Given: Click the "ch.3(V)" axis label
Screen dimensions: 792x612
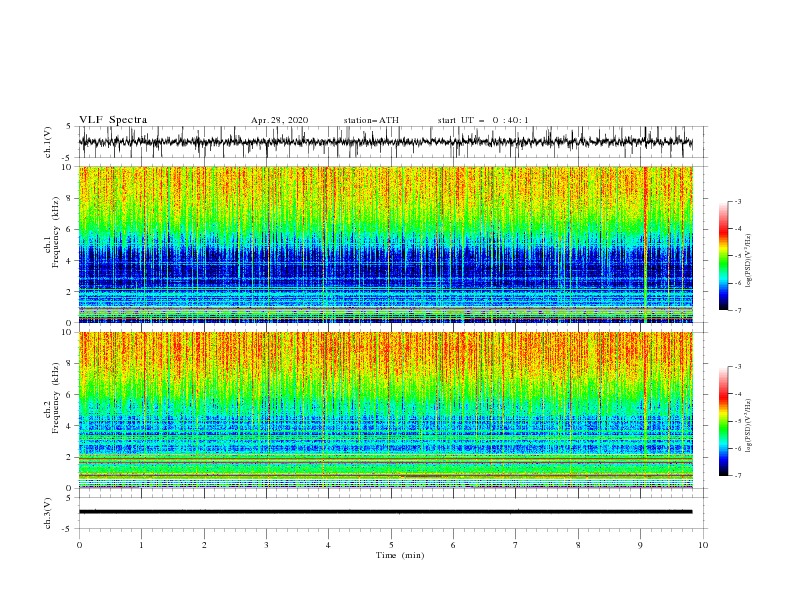Looking at the screenshot, I should pyautogui.click(x=48, y=513).
